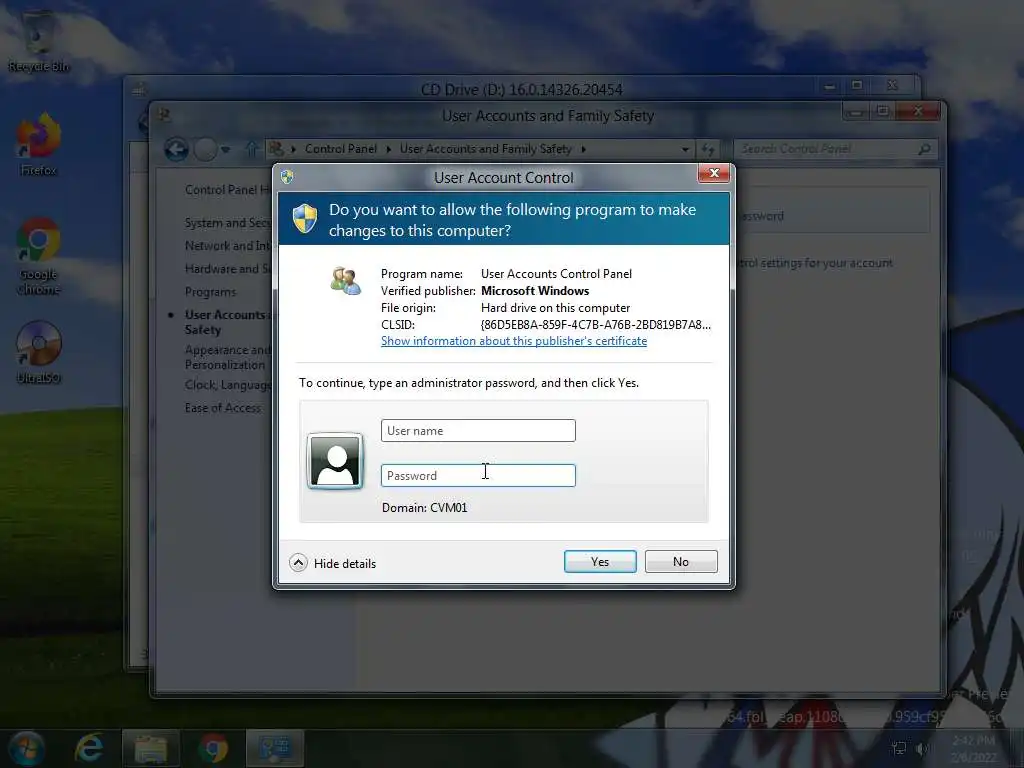Image resolution: width=1024 pixels, height=768 pixels.
Task: Open UltraISO desktop shortcut
Action: (38, 353)
